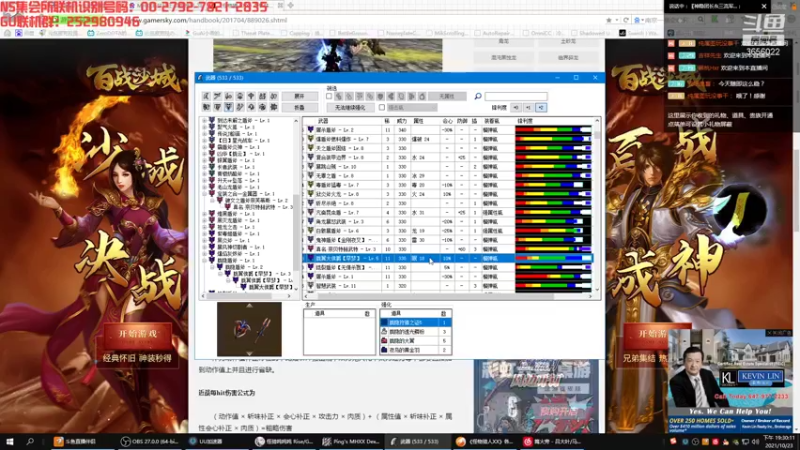Click the magnifier search icon in weapon window
800x450 pixels.
[x=478, y=96]
